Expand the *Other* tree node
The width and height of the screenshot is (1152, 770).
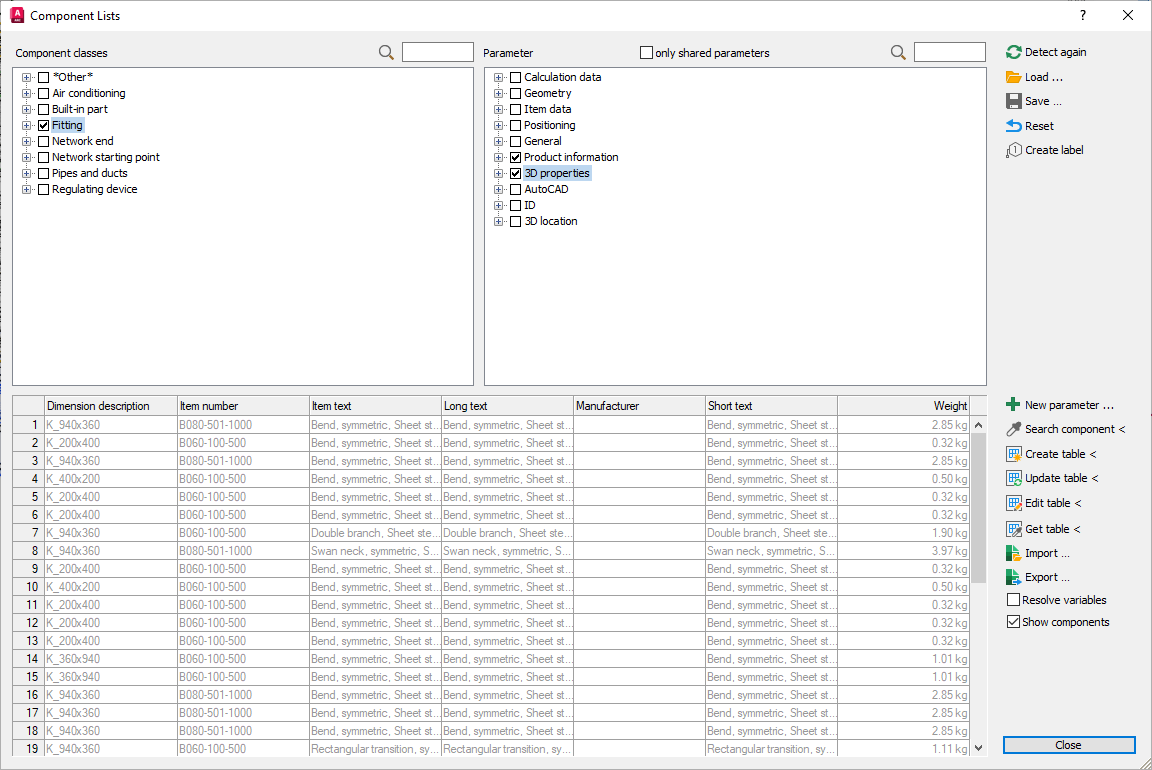click(26, 77)
